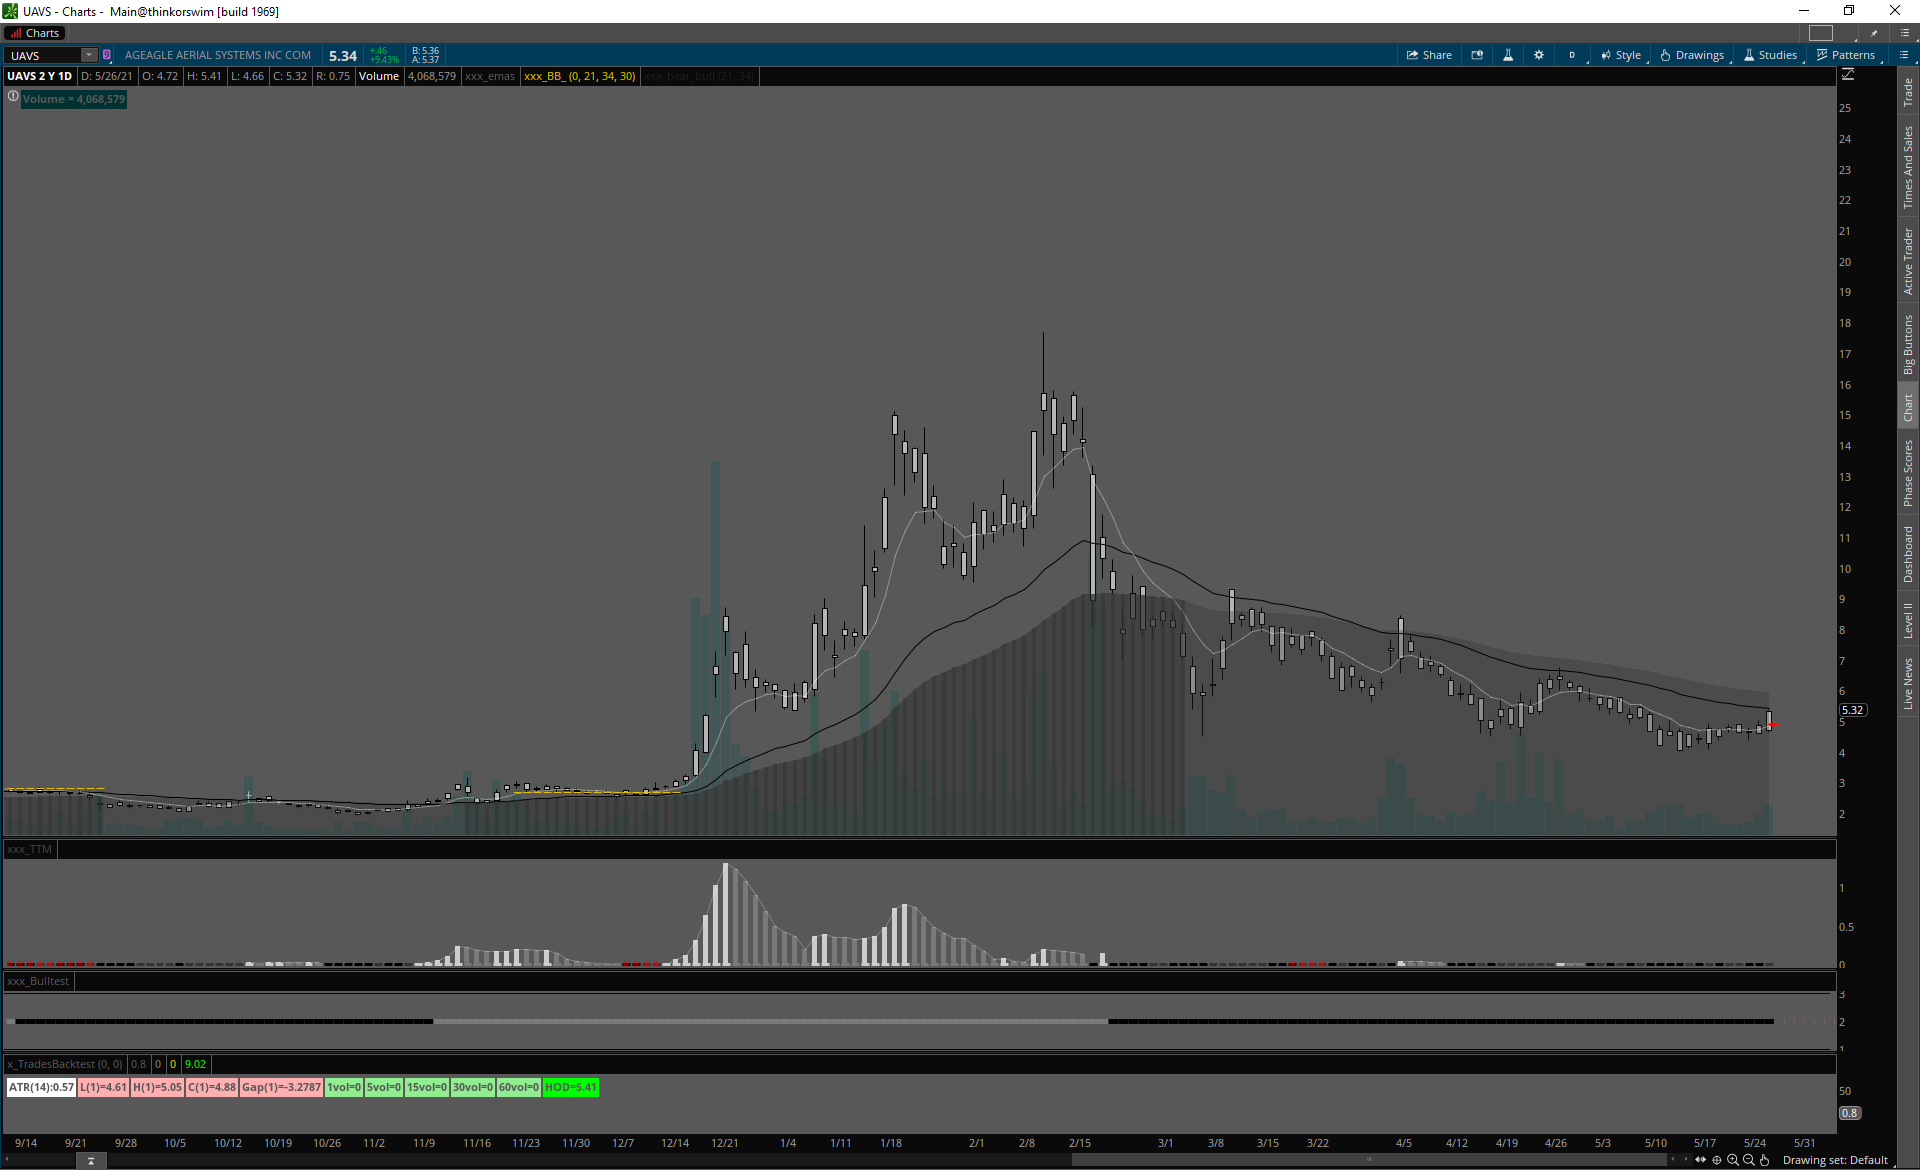This screenshot has height=1170, width=1920.
Task: Click the expand time axis arrows icon
Action: coord(1700,1160)
